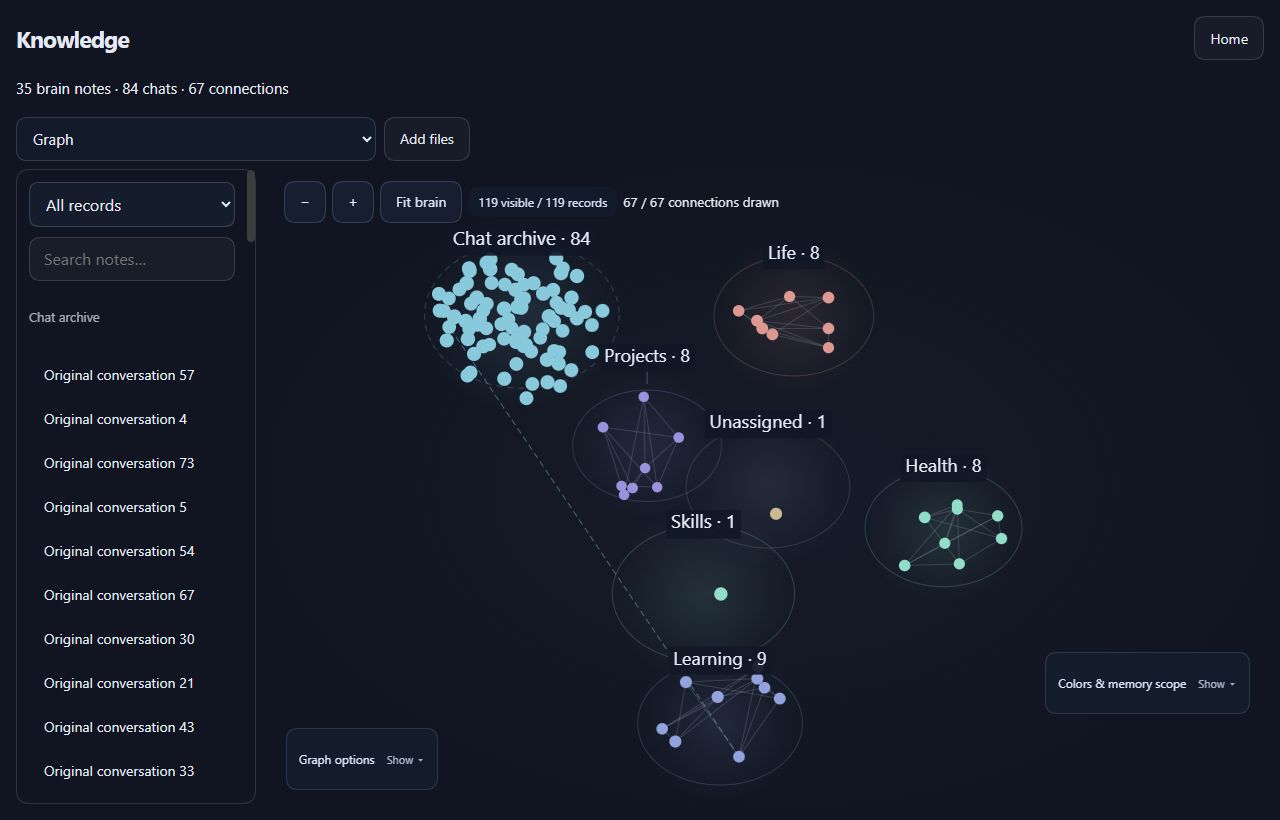Select the single Skills node
The width and height of the screenshot is (1280, 820).
tap(721, 594)
